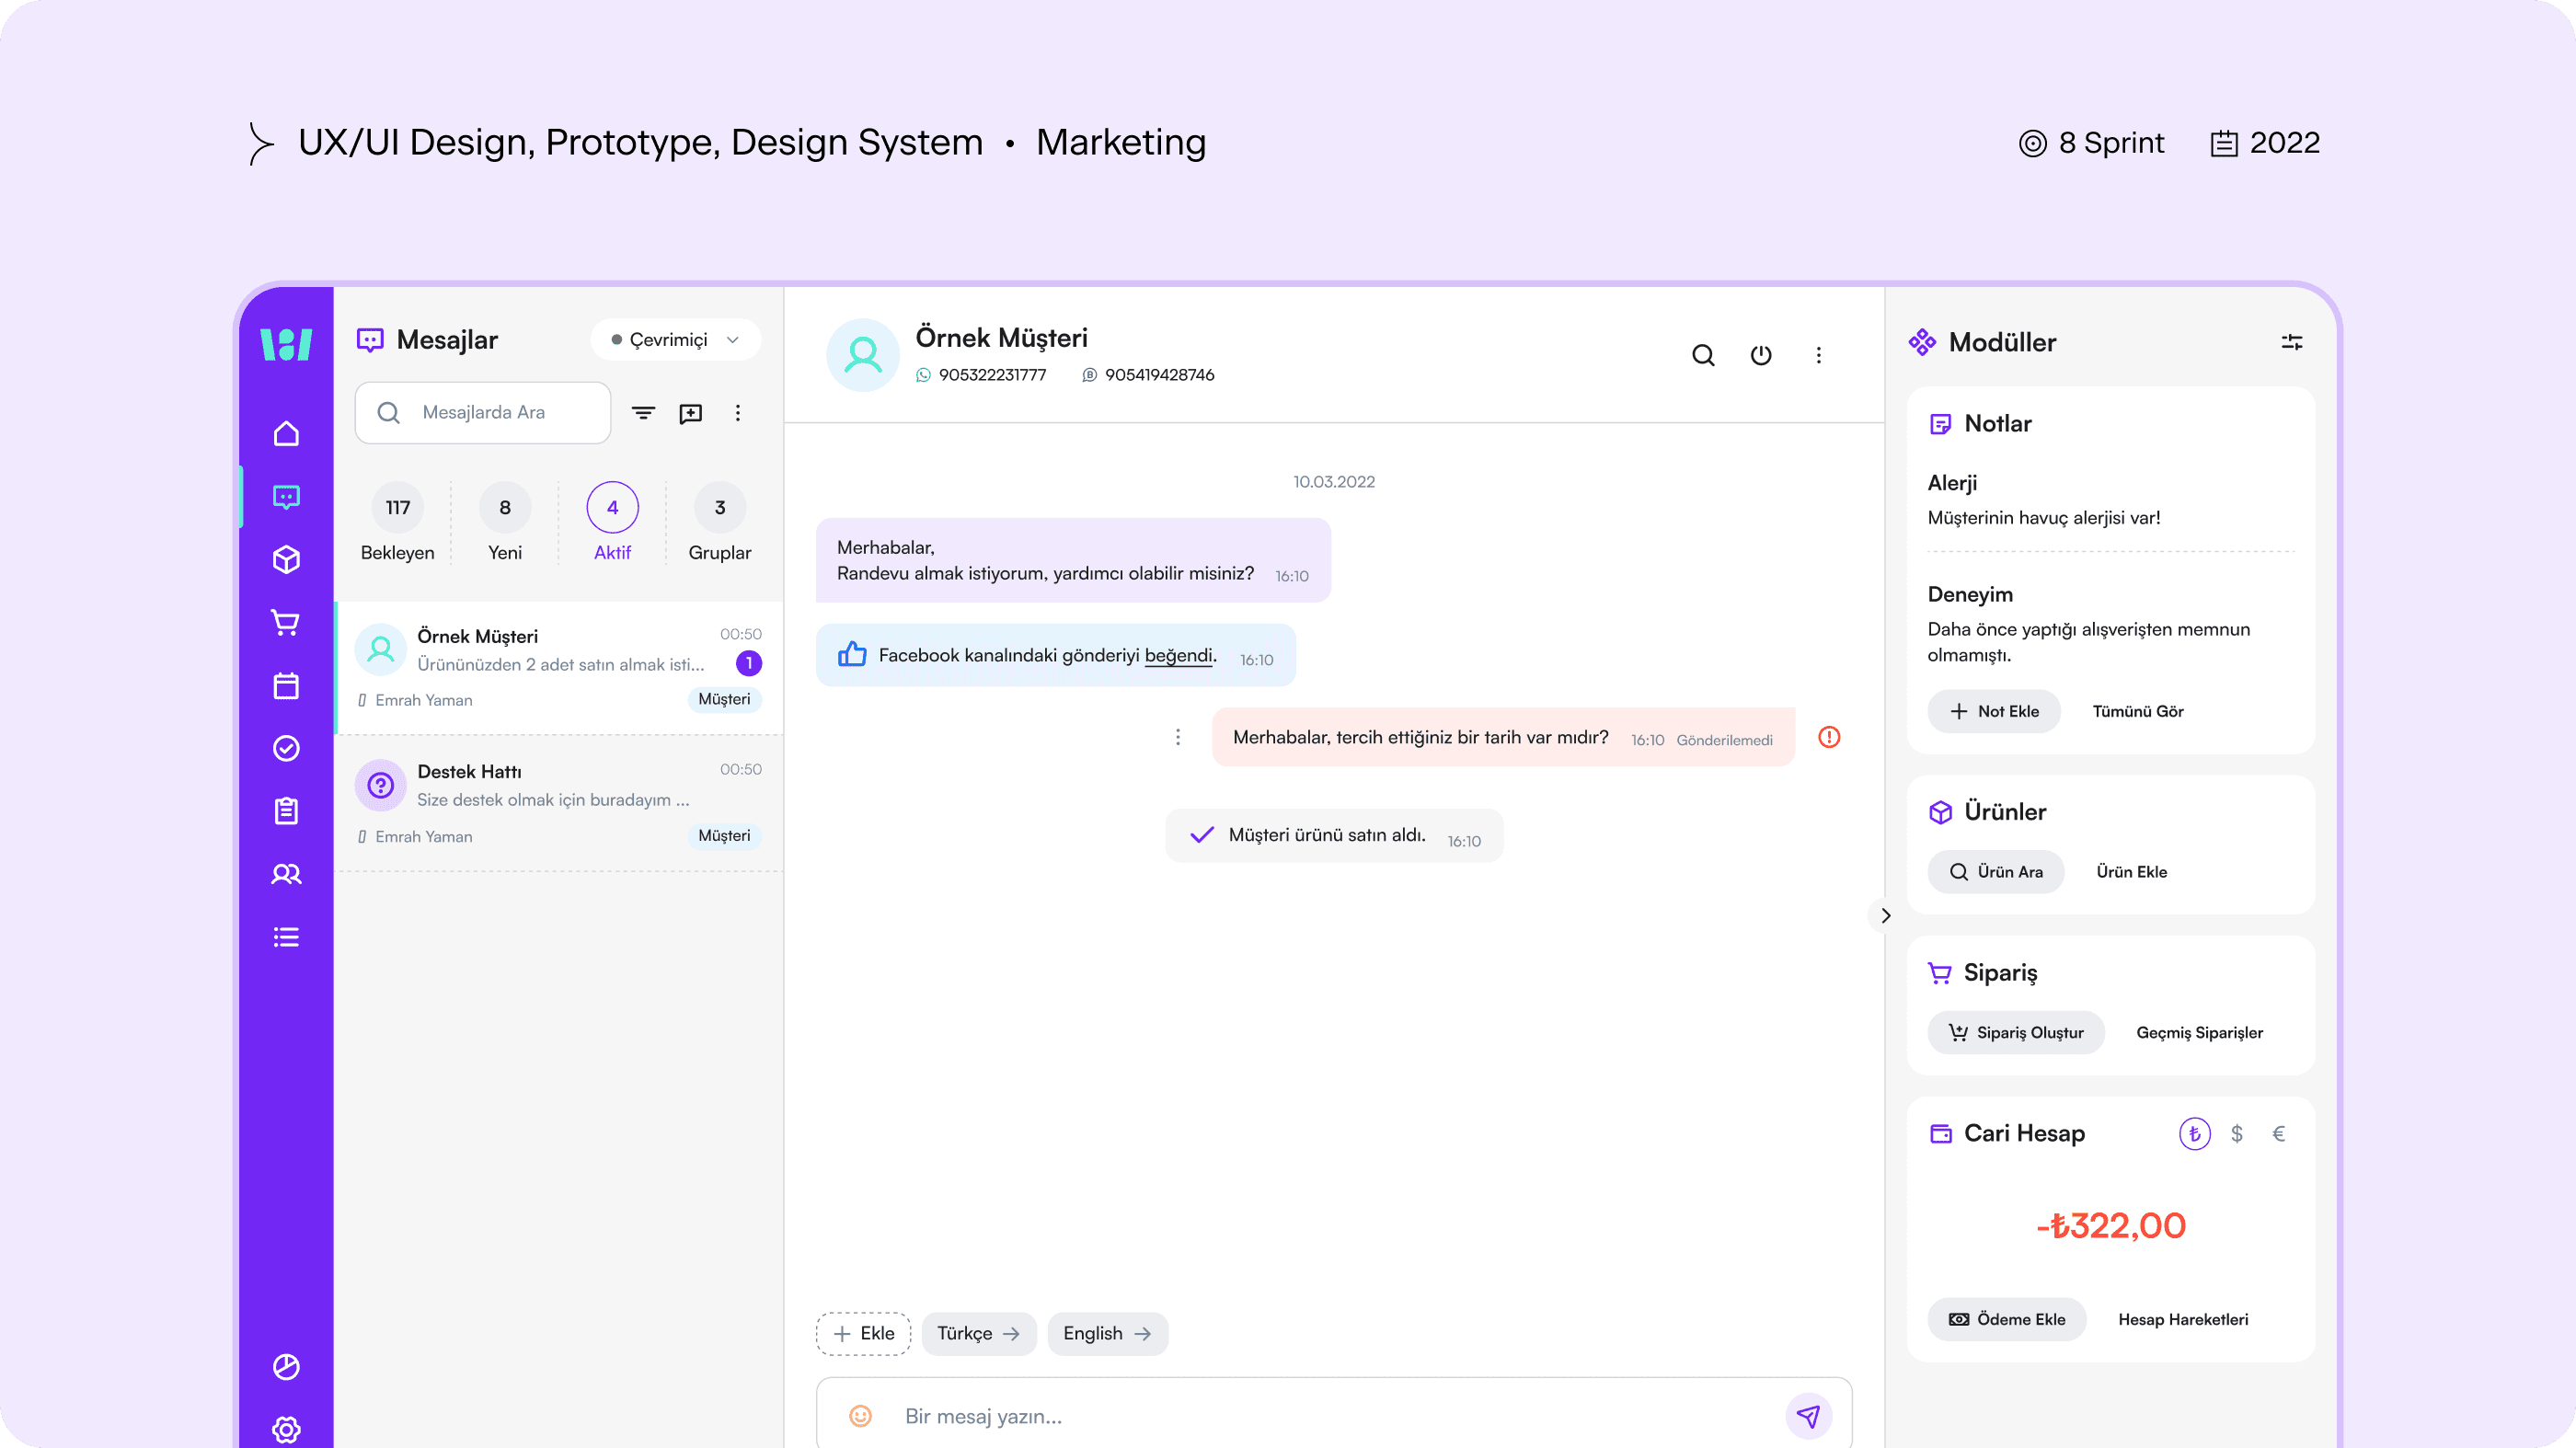
Task: Click the Mesajlarda Ara search field
Action: (x=484, y=413)
